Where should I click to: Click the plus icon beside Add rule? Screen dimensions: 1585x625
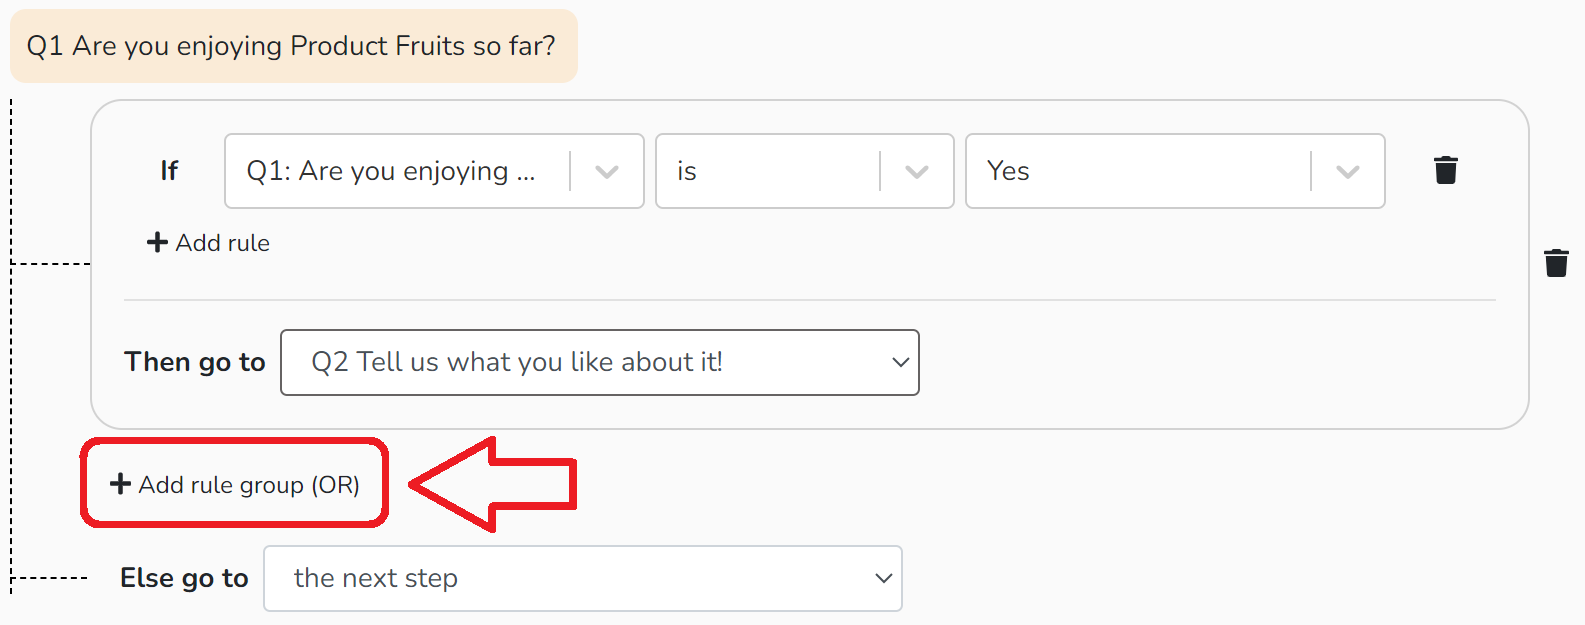tap(157, 242)
